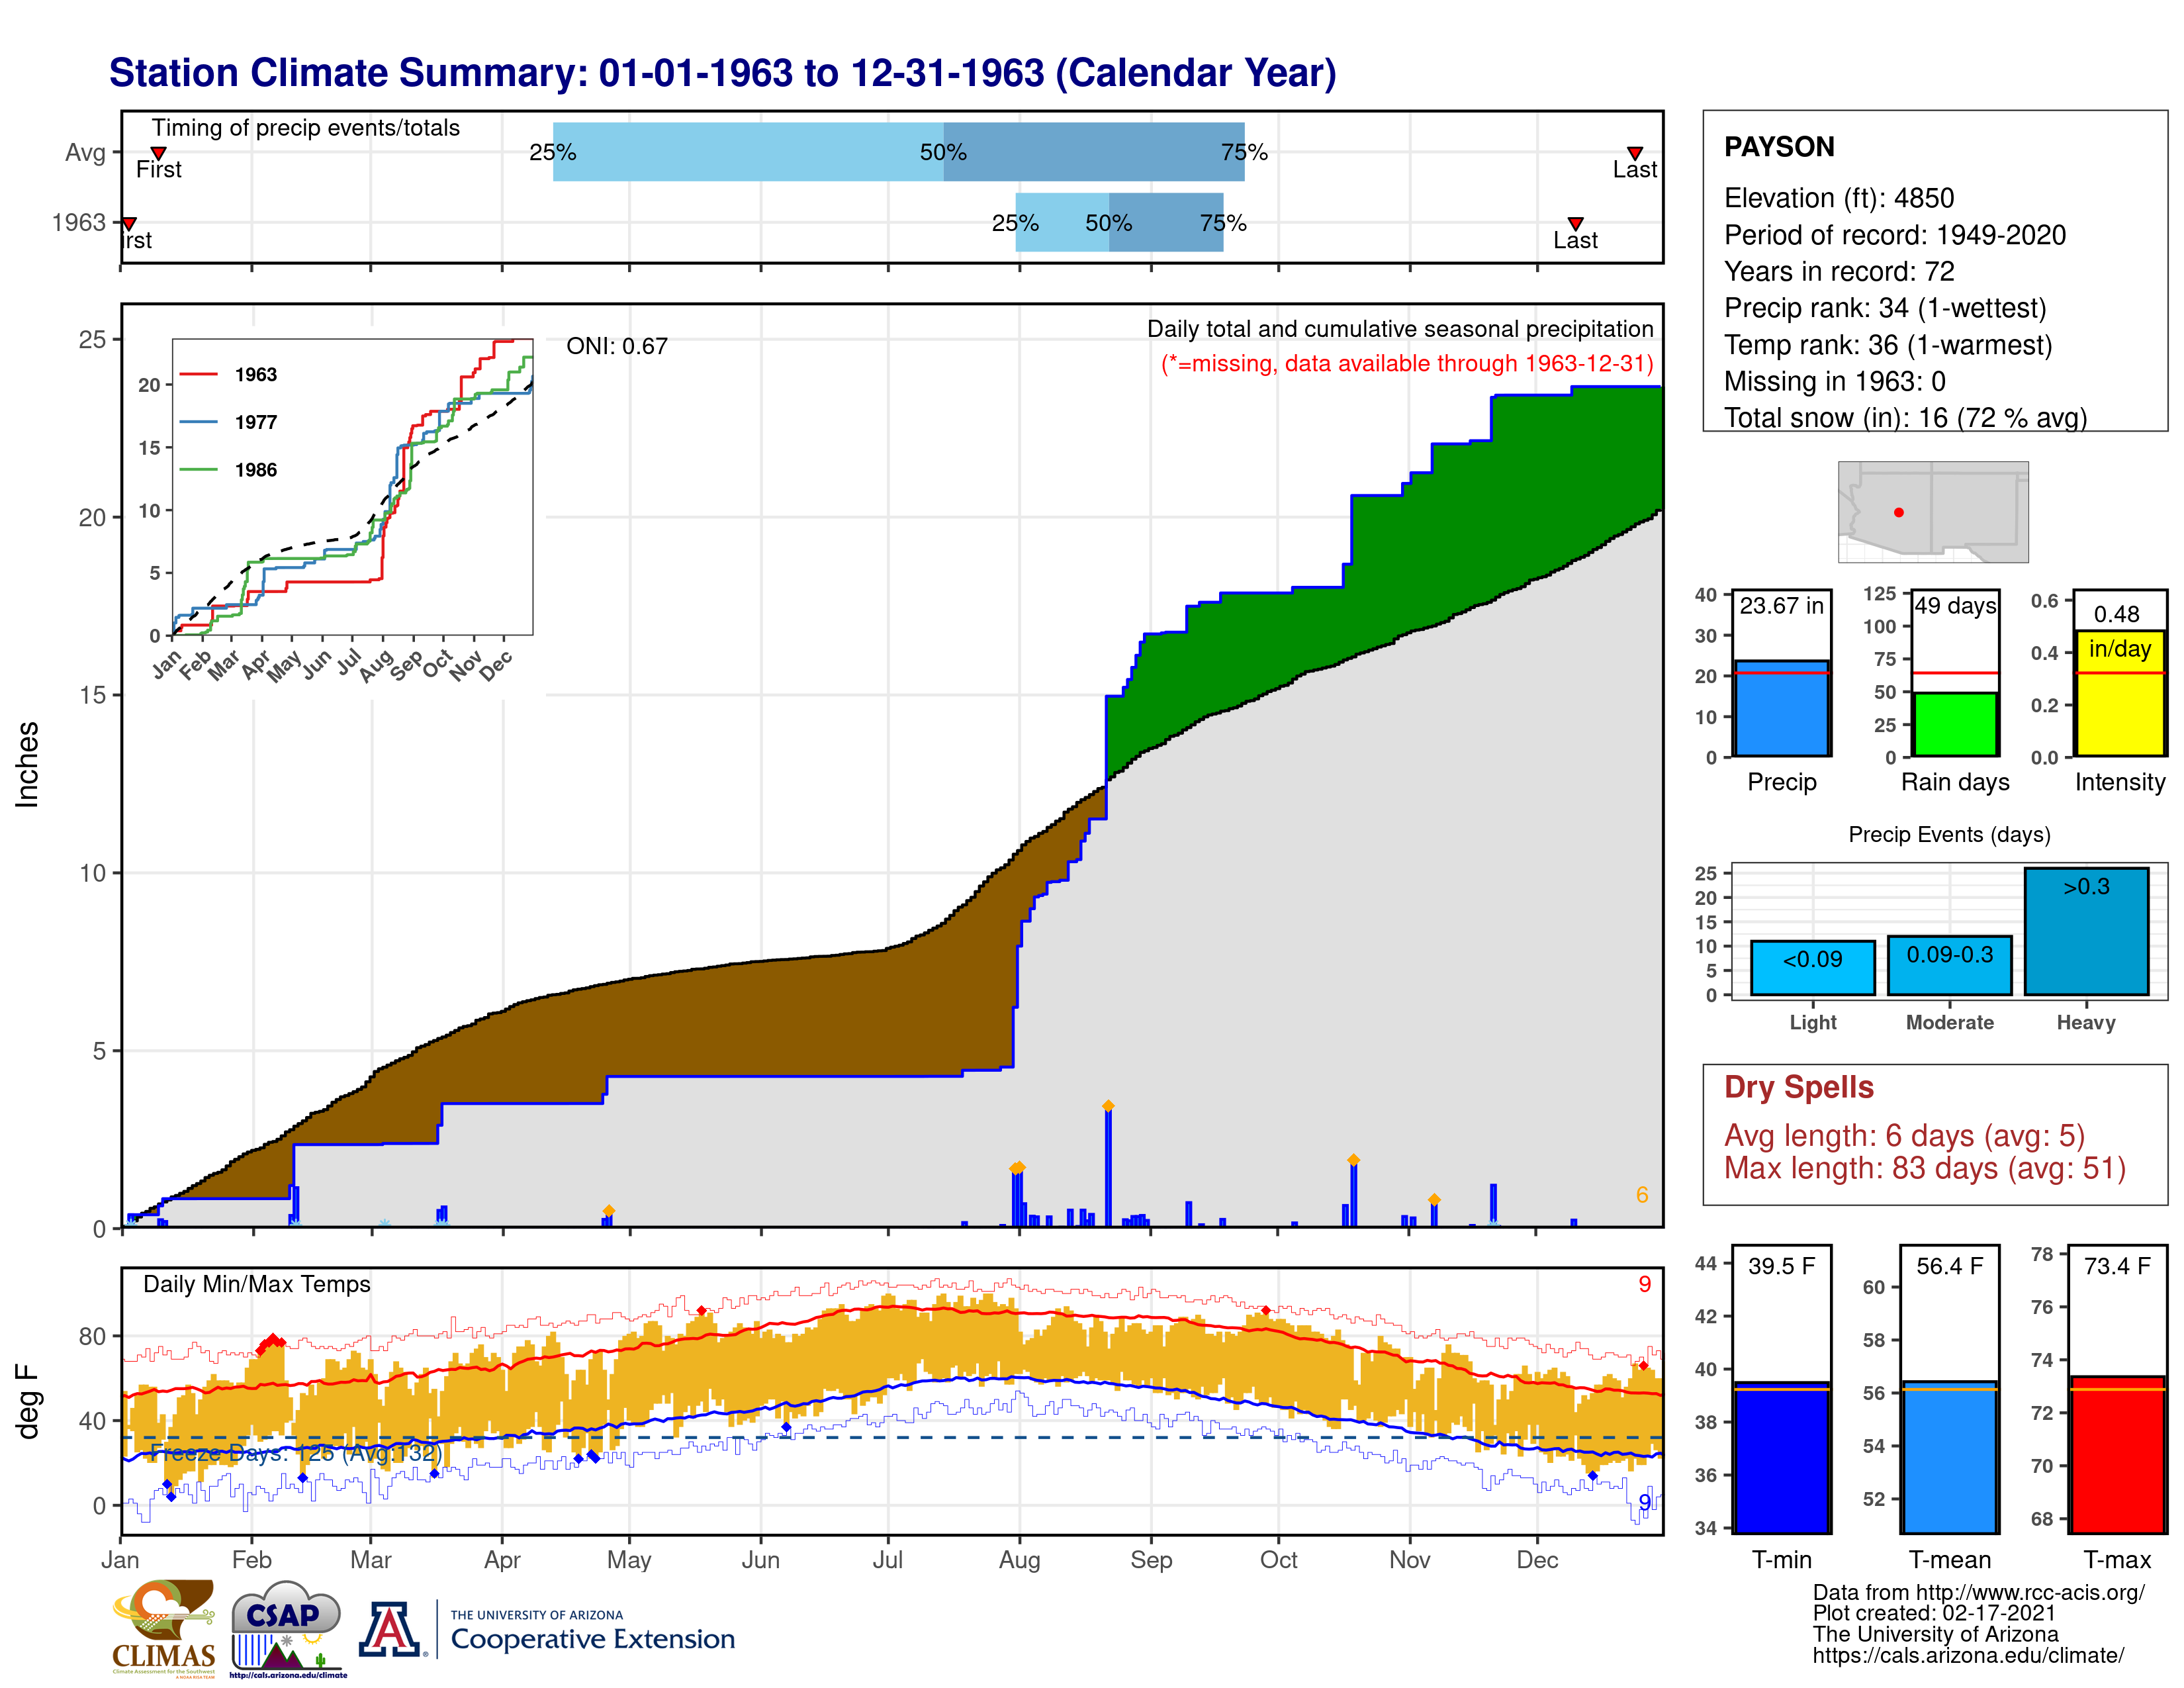The height and width of the screenshot is (1688, 2184).
Task: Click the Precip rank: 34 line
Action: [1884, 308]
